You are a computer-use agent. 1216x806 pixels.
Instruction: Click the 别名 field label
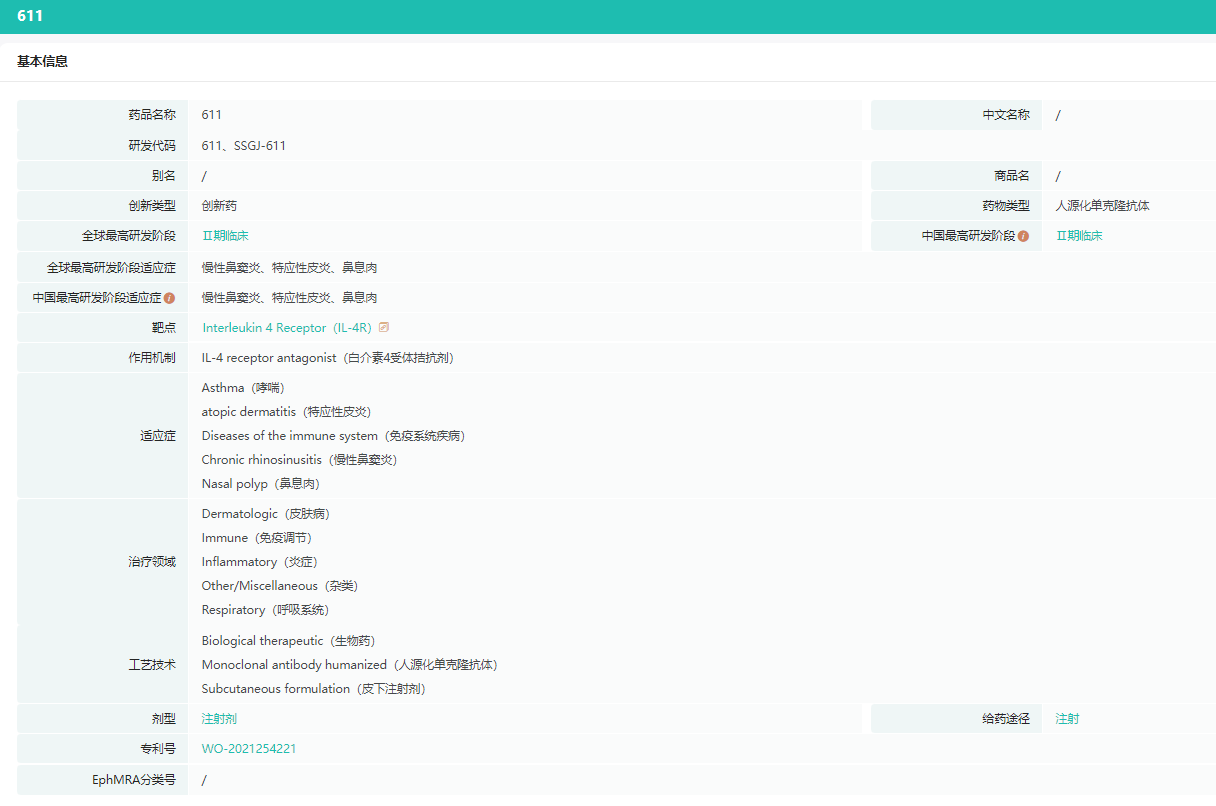click(x=164, y=176)
